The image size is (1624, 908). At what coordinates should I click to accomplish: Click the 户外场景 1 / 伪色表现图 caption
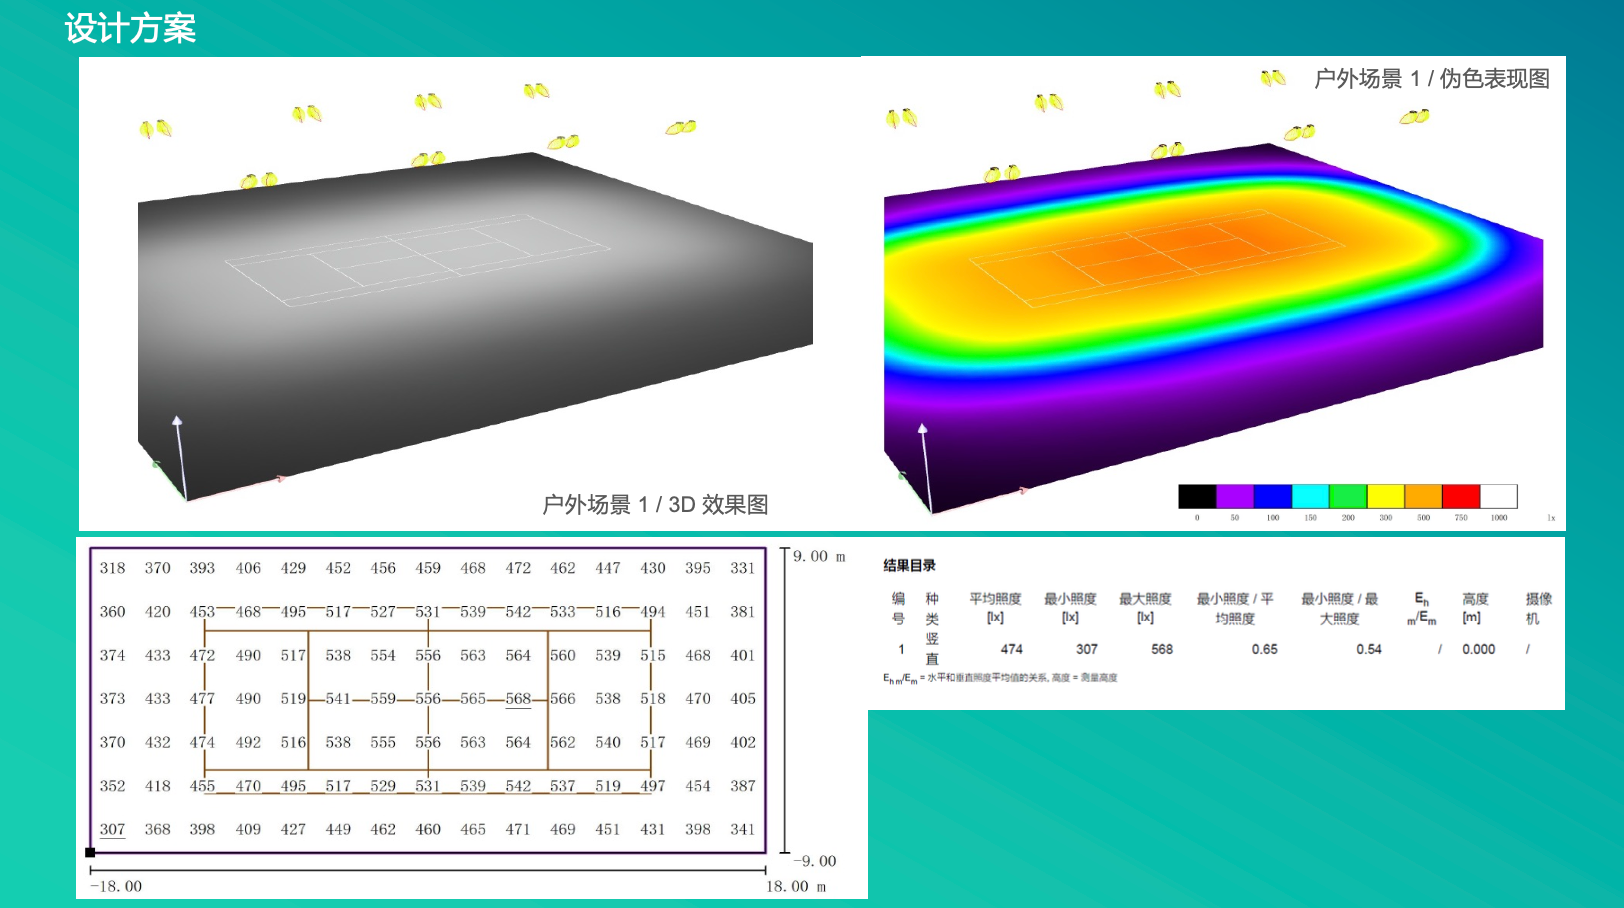click(1431, 78)
